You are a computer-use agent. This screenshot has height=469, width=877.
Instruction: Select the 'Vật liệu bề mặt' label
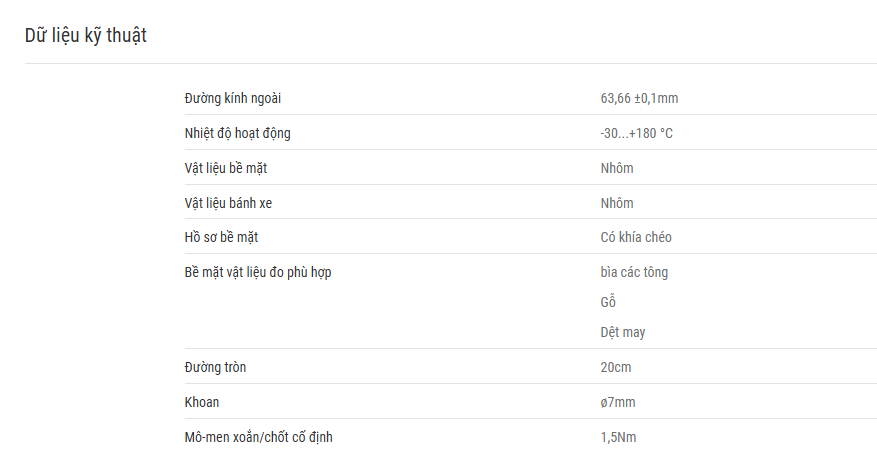click(x=226, y=168)
